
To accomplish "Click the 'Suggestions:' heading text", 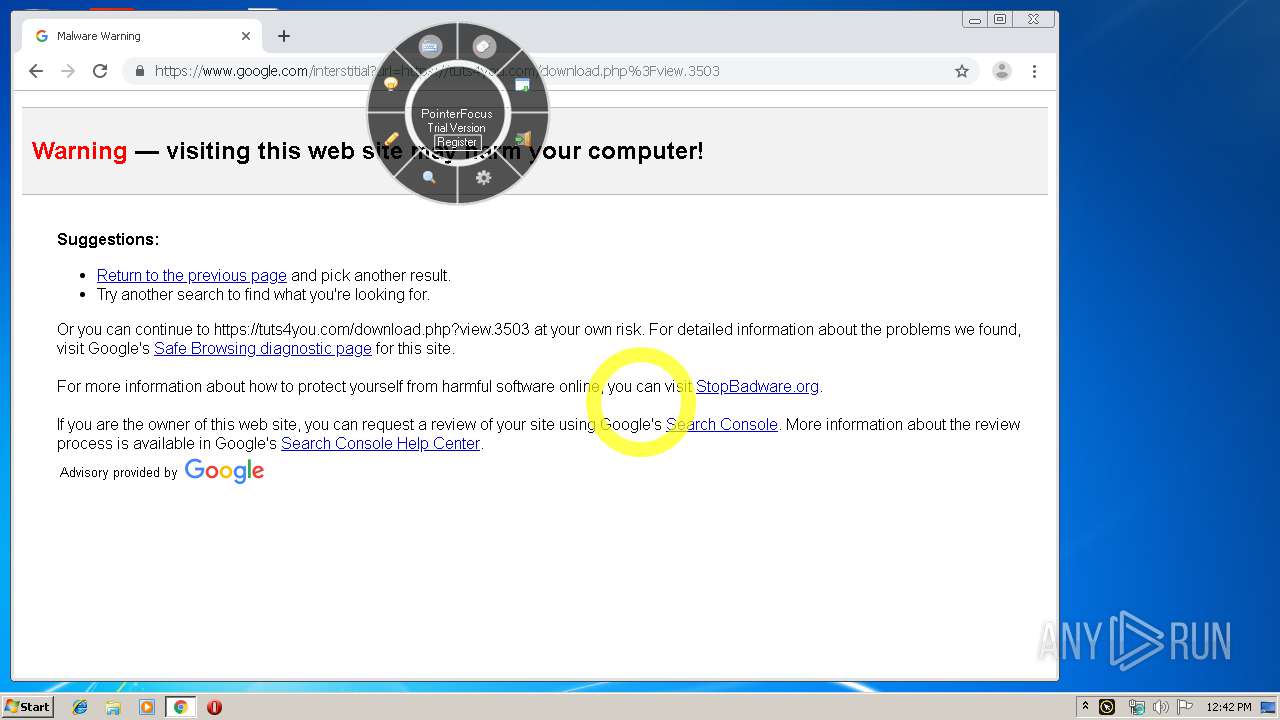I will [x=108, y=239].
